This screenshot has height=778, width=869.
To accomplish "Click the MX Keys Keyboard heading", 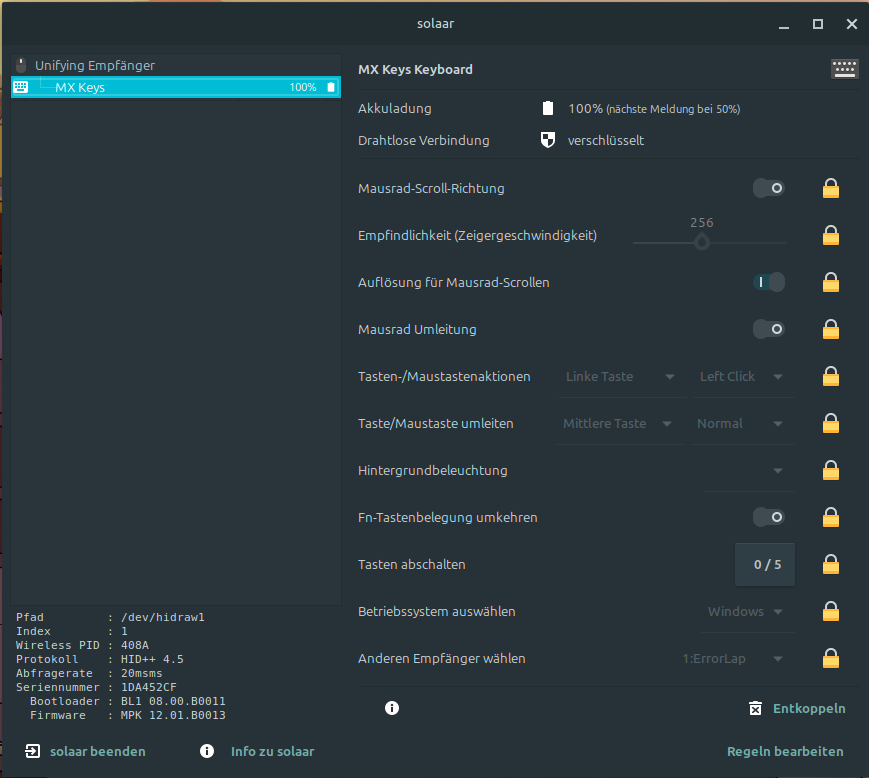I will pyautogui.click(x=415, y=69).
